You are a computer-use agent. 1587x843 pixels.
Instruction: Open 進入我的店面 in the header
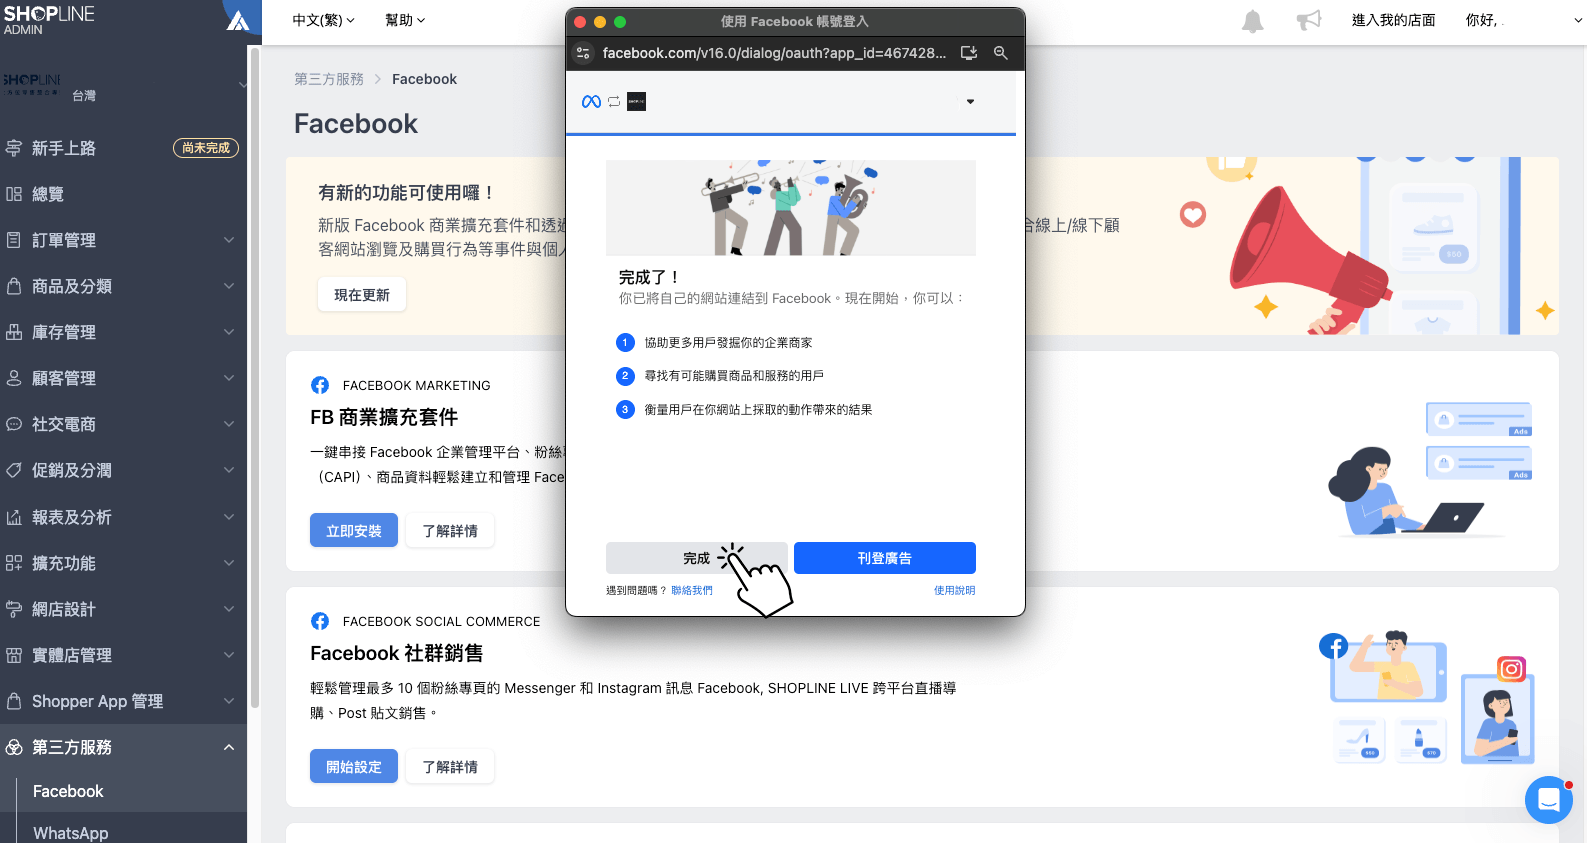pyautogui.click(x=1393, y=20)
